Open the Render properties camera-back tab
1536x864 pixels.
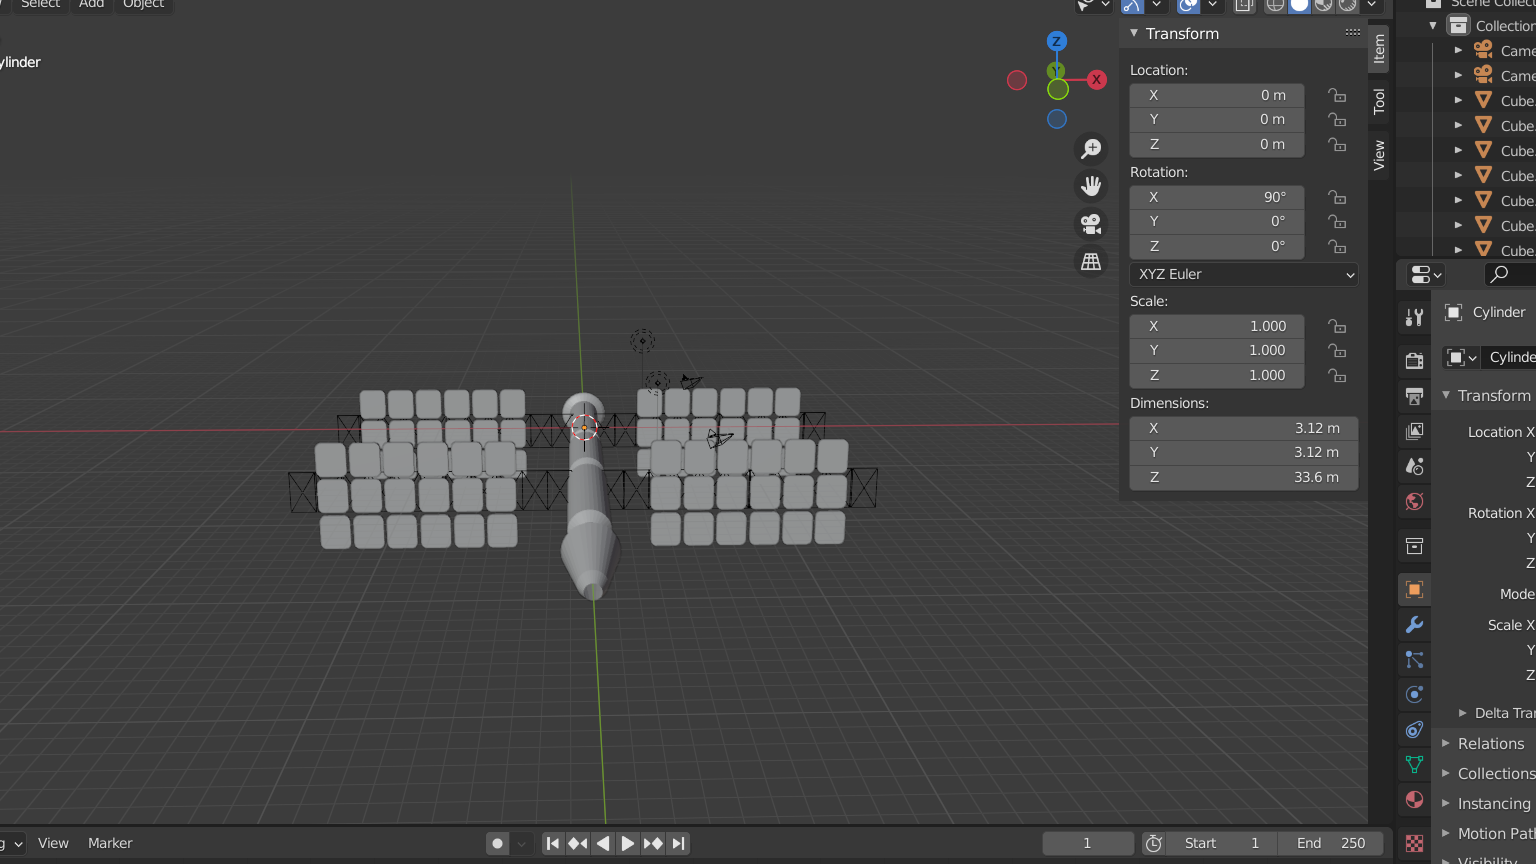click(x=1414, y=361)
